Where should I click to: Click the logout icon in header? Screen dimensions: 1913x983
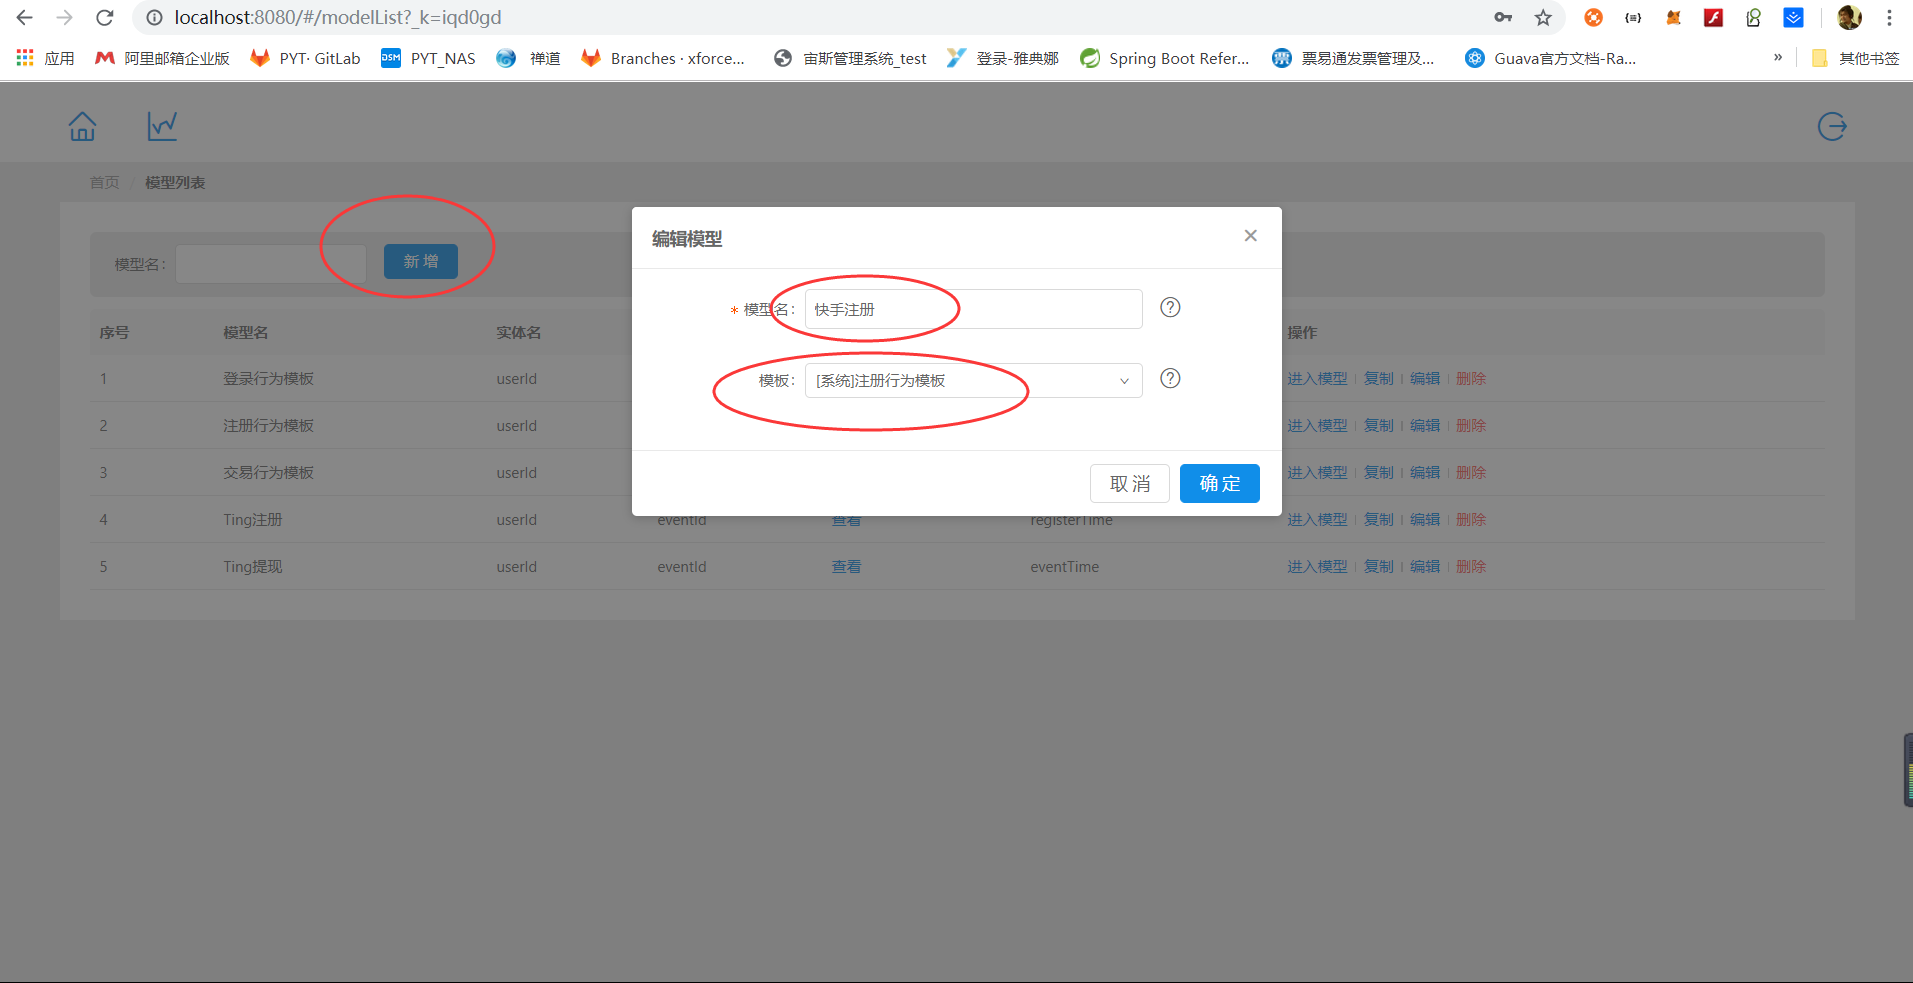1831,127
